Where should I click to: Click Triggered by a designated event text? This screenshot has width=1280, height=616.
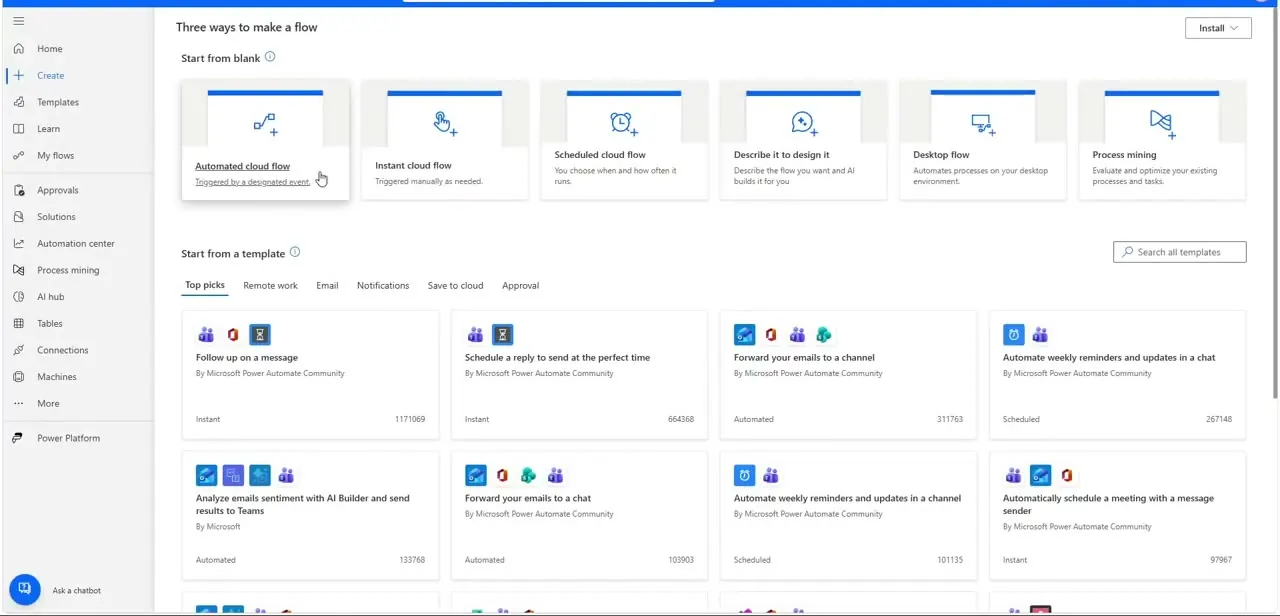(x=252, y=182)
